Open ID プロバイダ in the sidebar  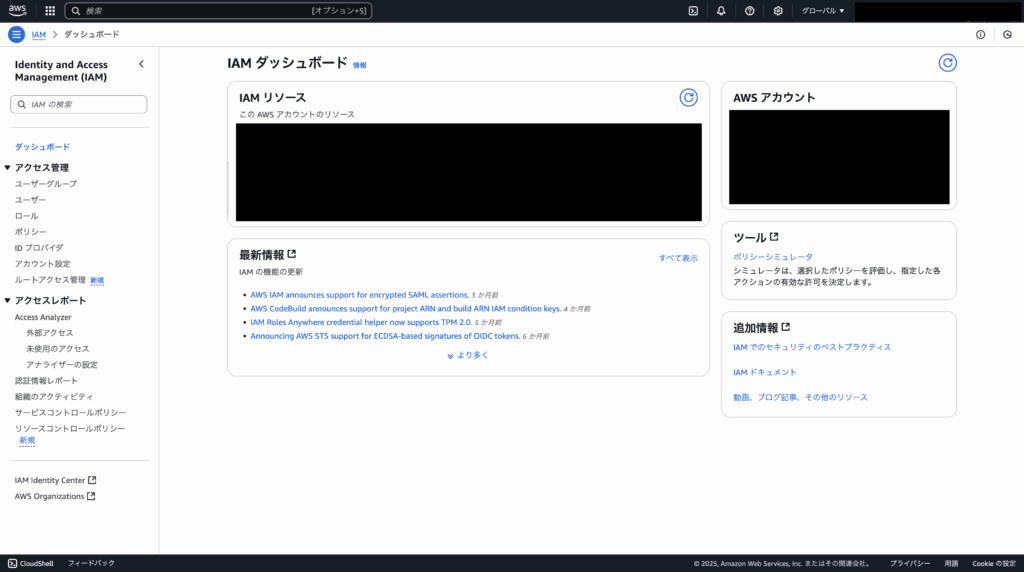[x=39, y=248]
